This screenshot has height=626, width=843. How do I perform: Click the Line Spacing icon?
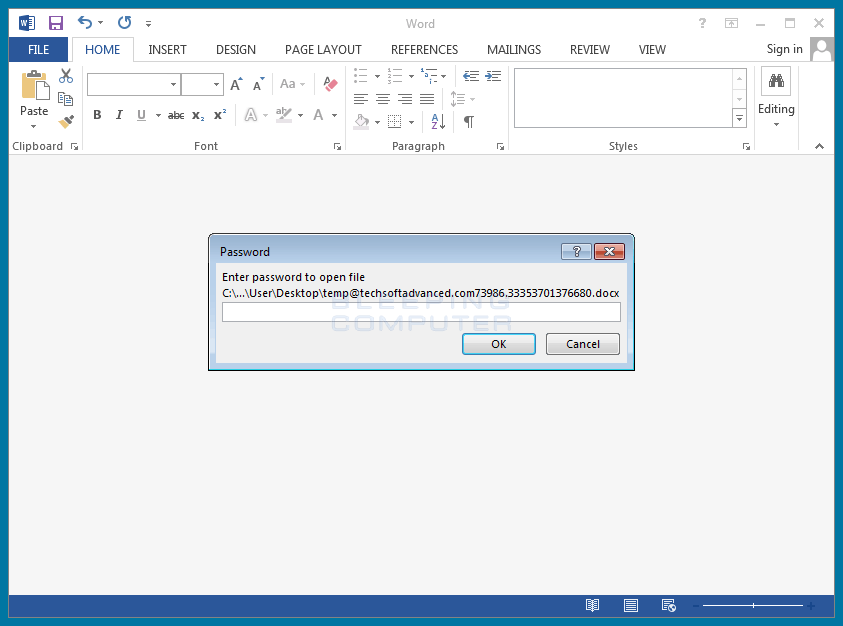click(x=458, y=99)
